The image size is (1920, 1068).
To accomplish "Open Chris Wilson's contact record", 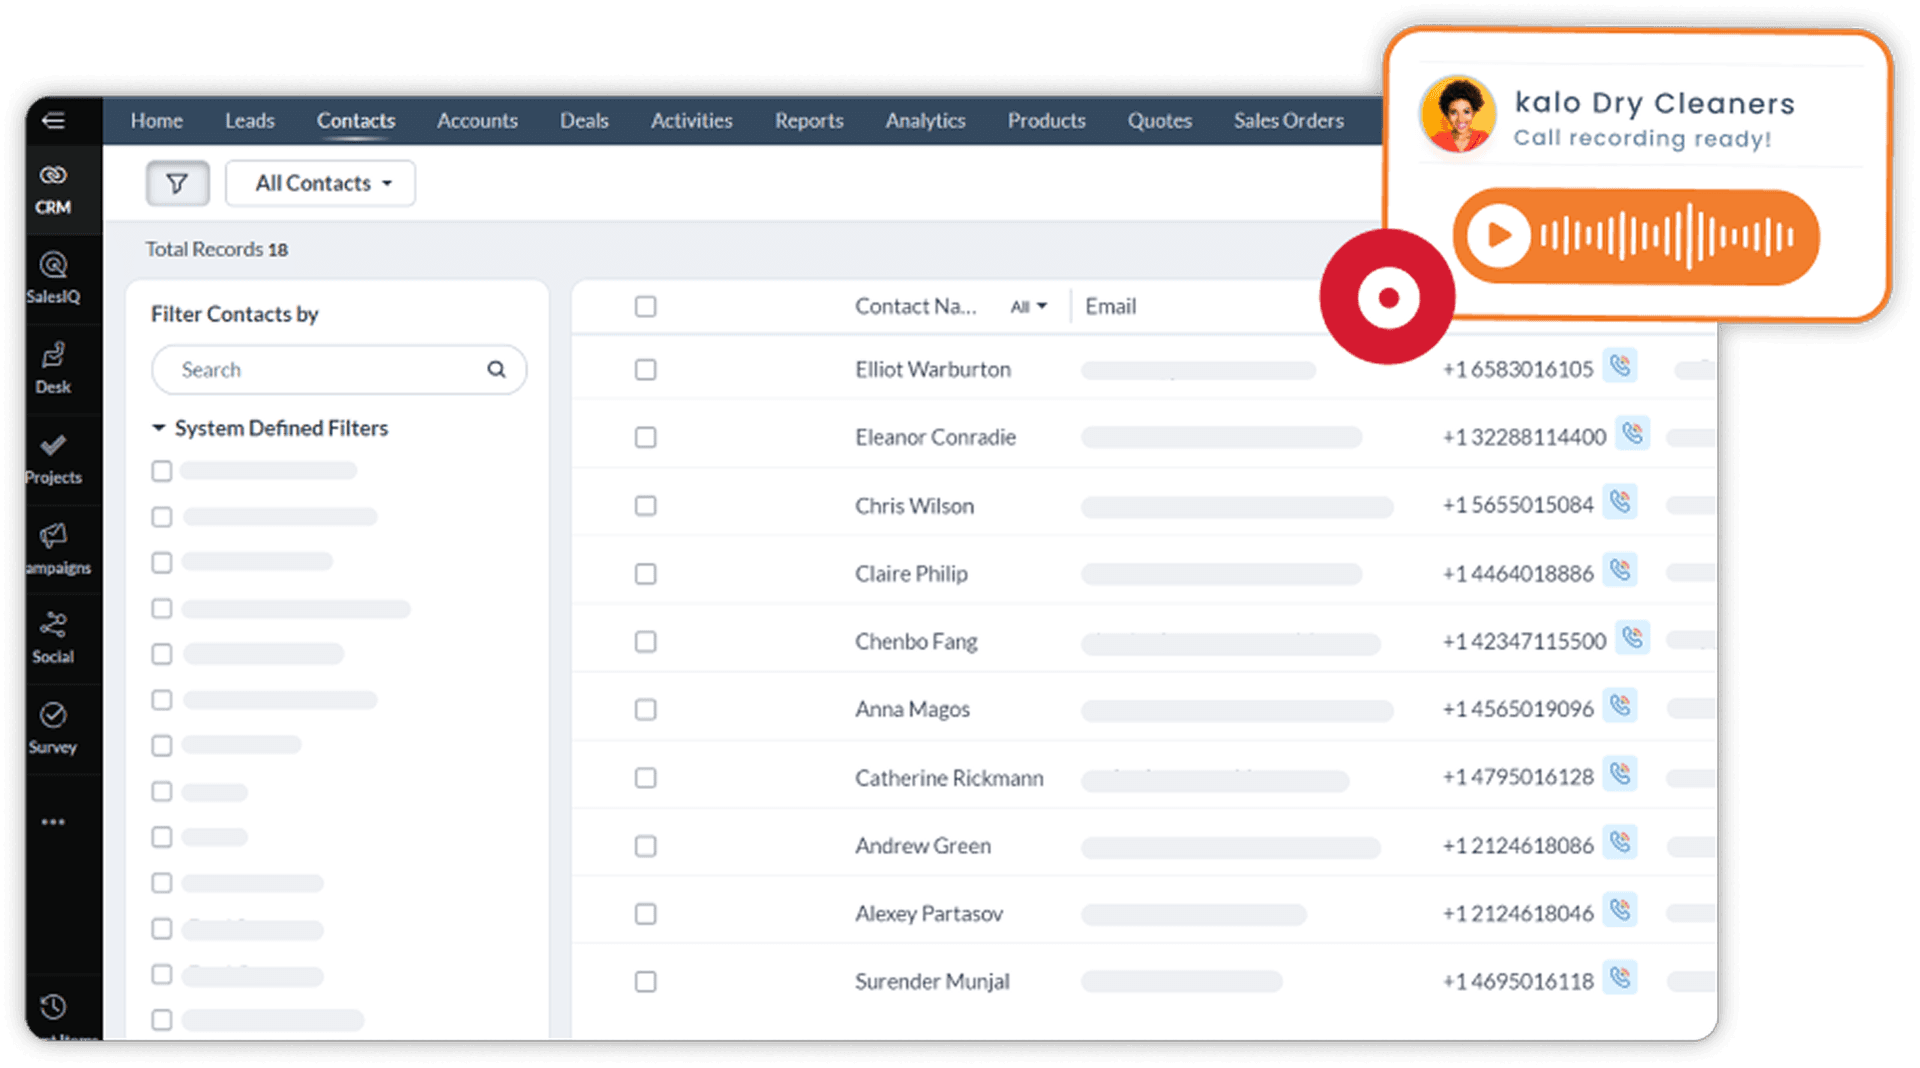I will (x=914, y=506).
